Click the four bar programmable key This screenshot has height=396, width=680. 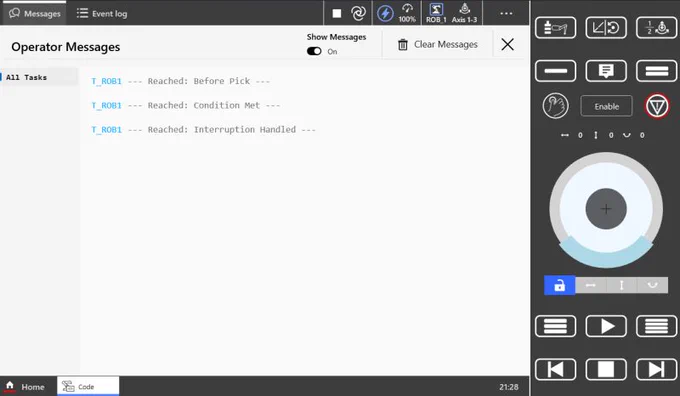(x=656, y=326)
